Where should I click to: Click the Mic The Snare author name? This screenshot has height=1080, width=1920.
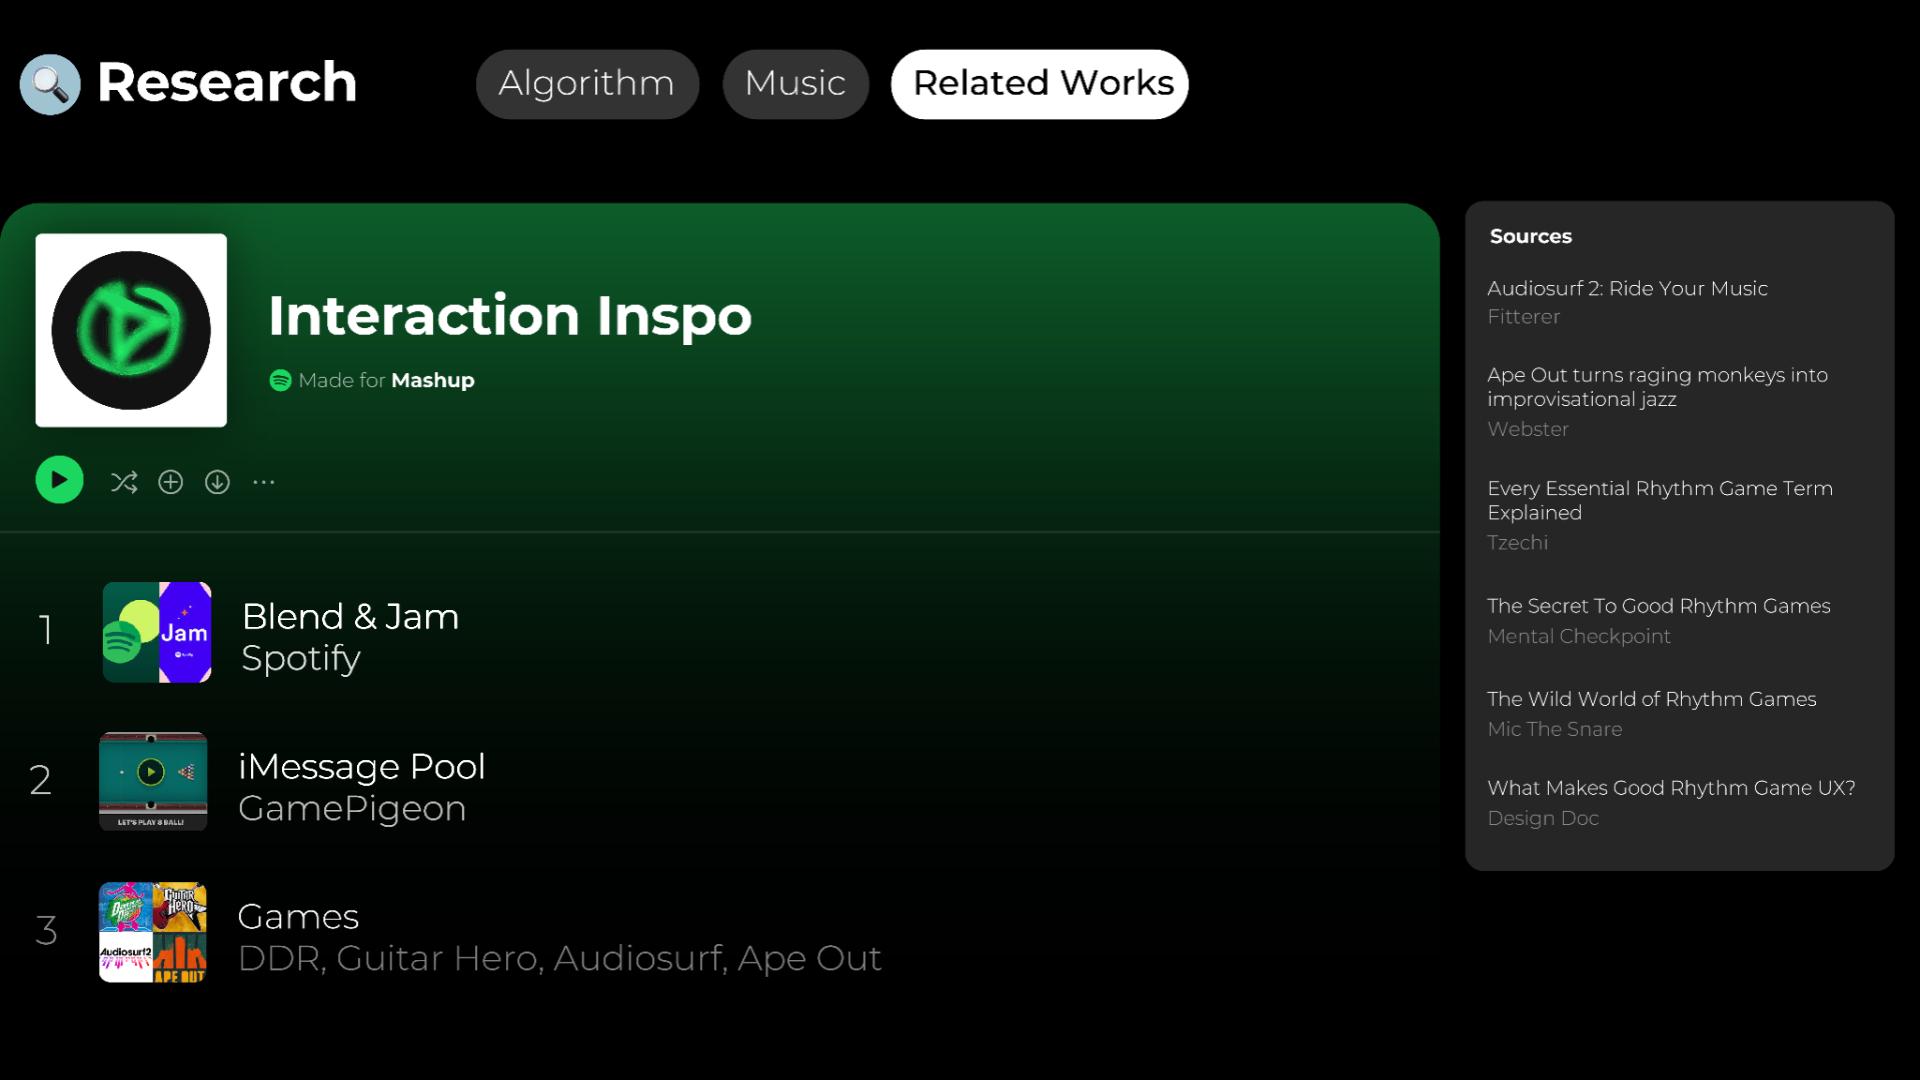(x=1554, y=729)
